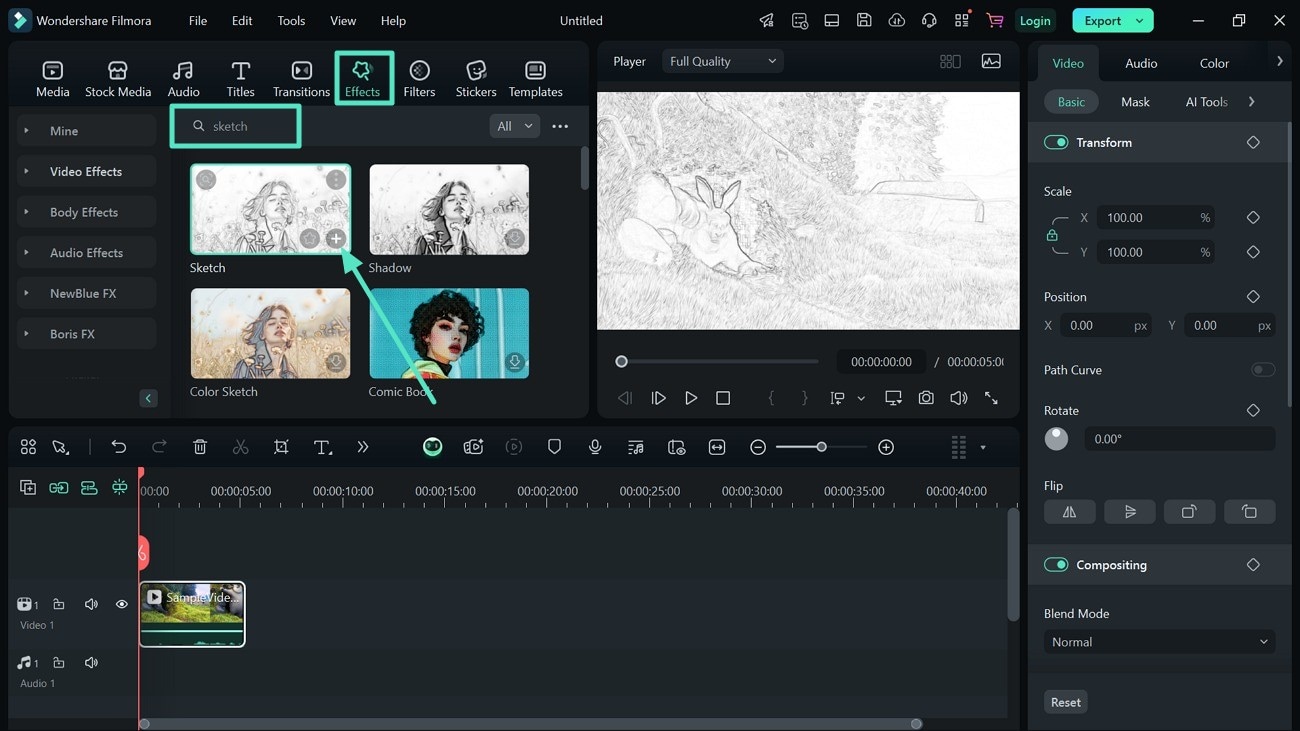The width and height of the screenshot is (1300, 731).
Task: Click the Export button
Action: (x=1102, y=20)
